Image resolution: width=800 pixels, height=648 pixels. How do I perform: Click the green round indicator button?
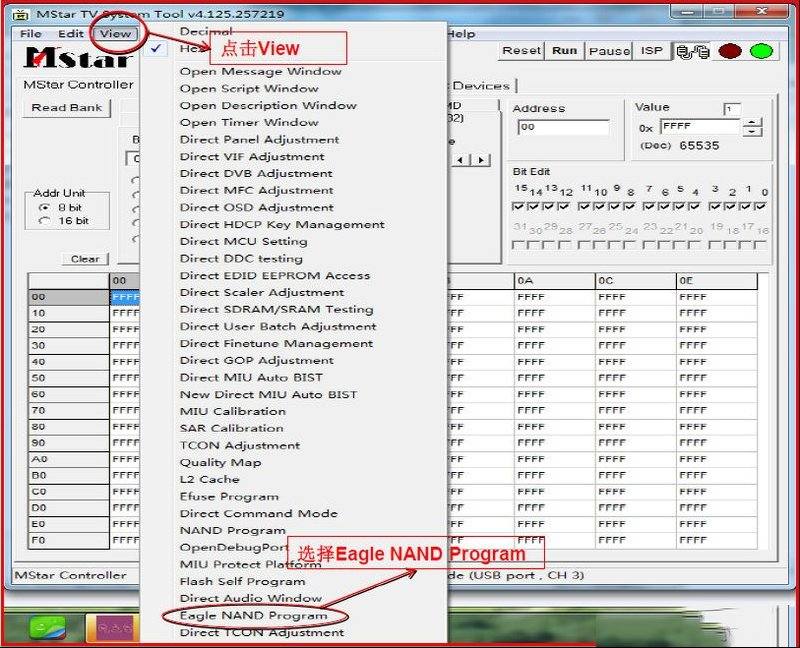click(761, 51)
